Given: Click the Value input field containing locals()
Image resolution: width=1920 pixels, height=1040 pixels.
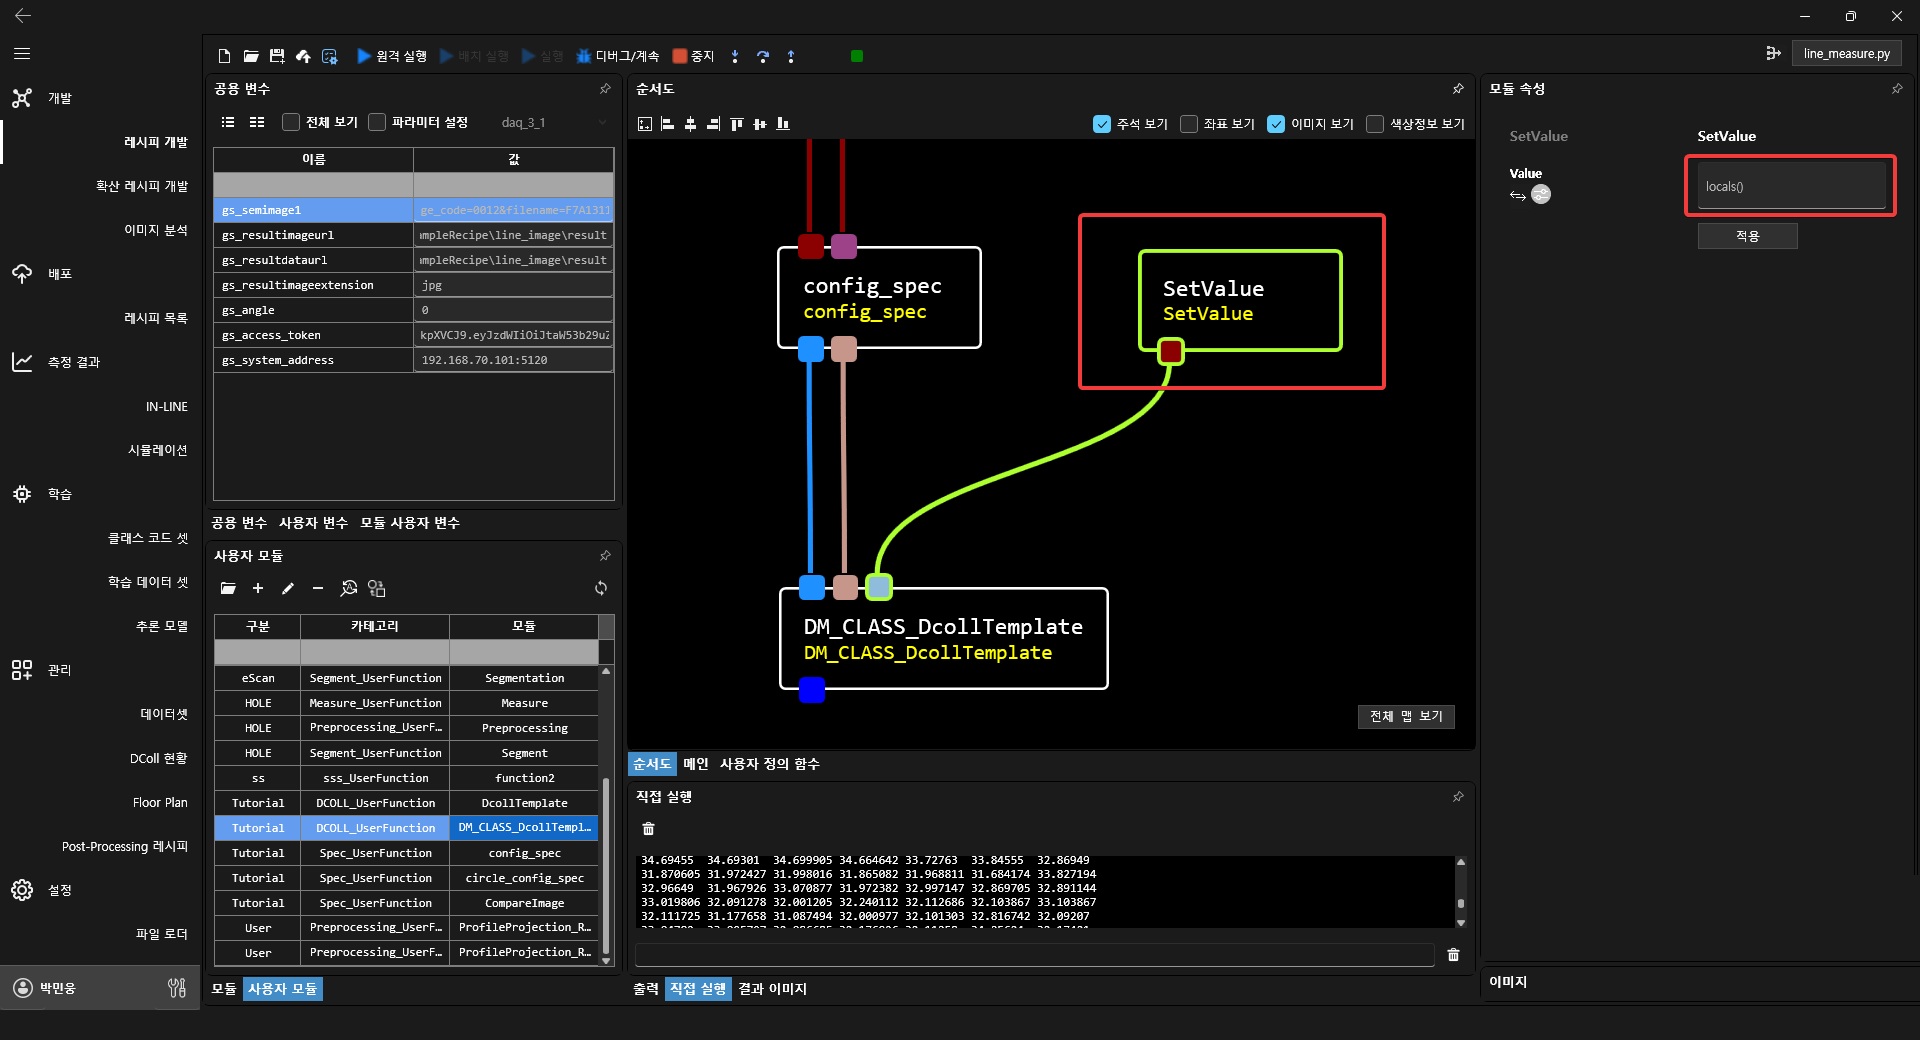Looking at the screenshot, I should 1790,186.
